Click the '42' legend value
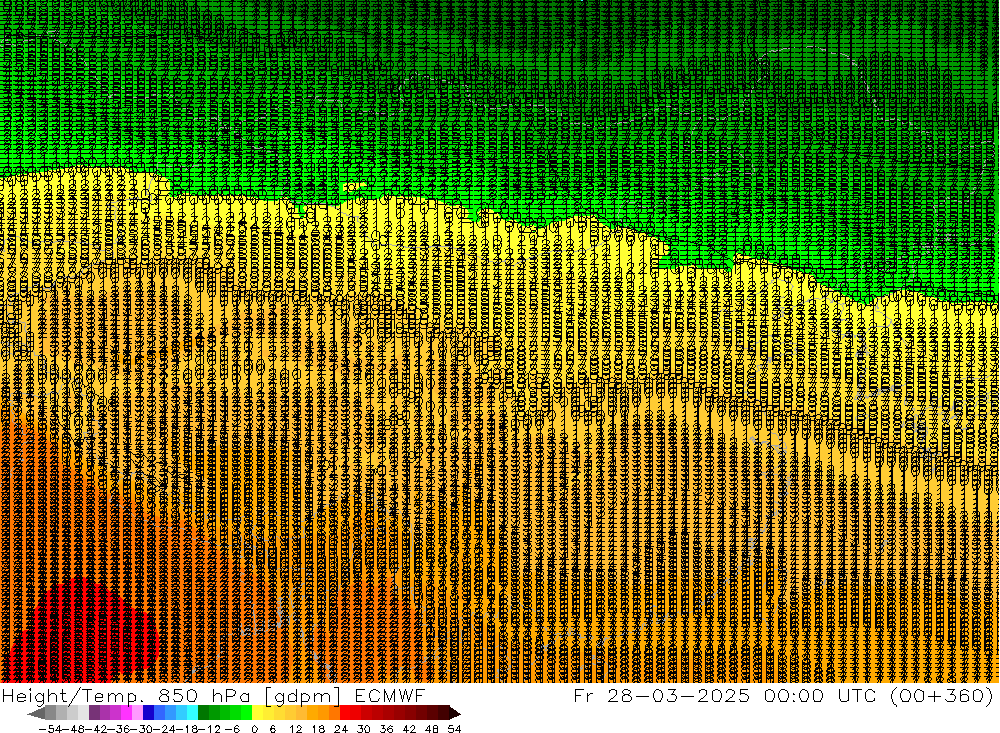This screenshot has width=1000, height=733. (409, 729)
